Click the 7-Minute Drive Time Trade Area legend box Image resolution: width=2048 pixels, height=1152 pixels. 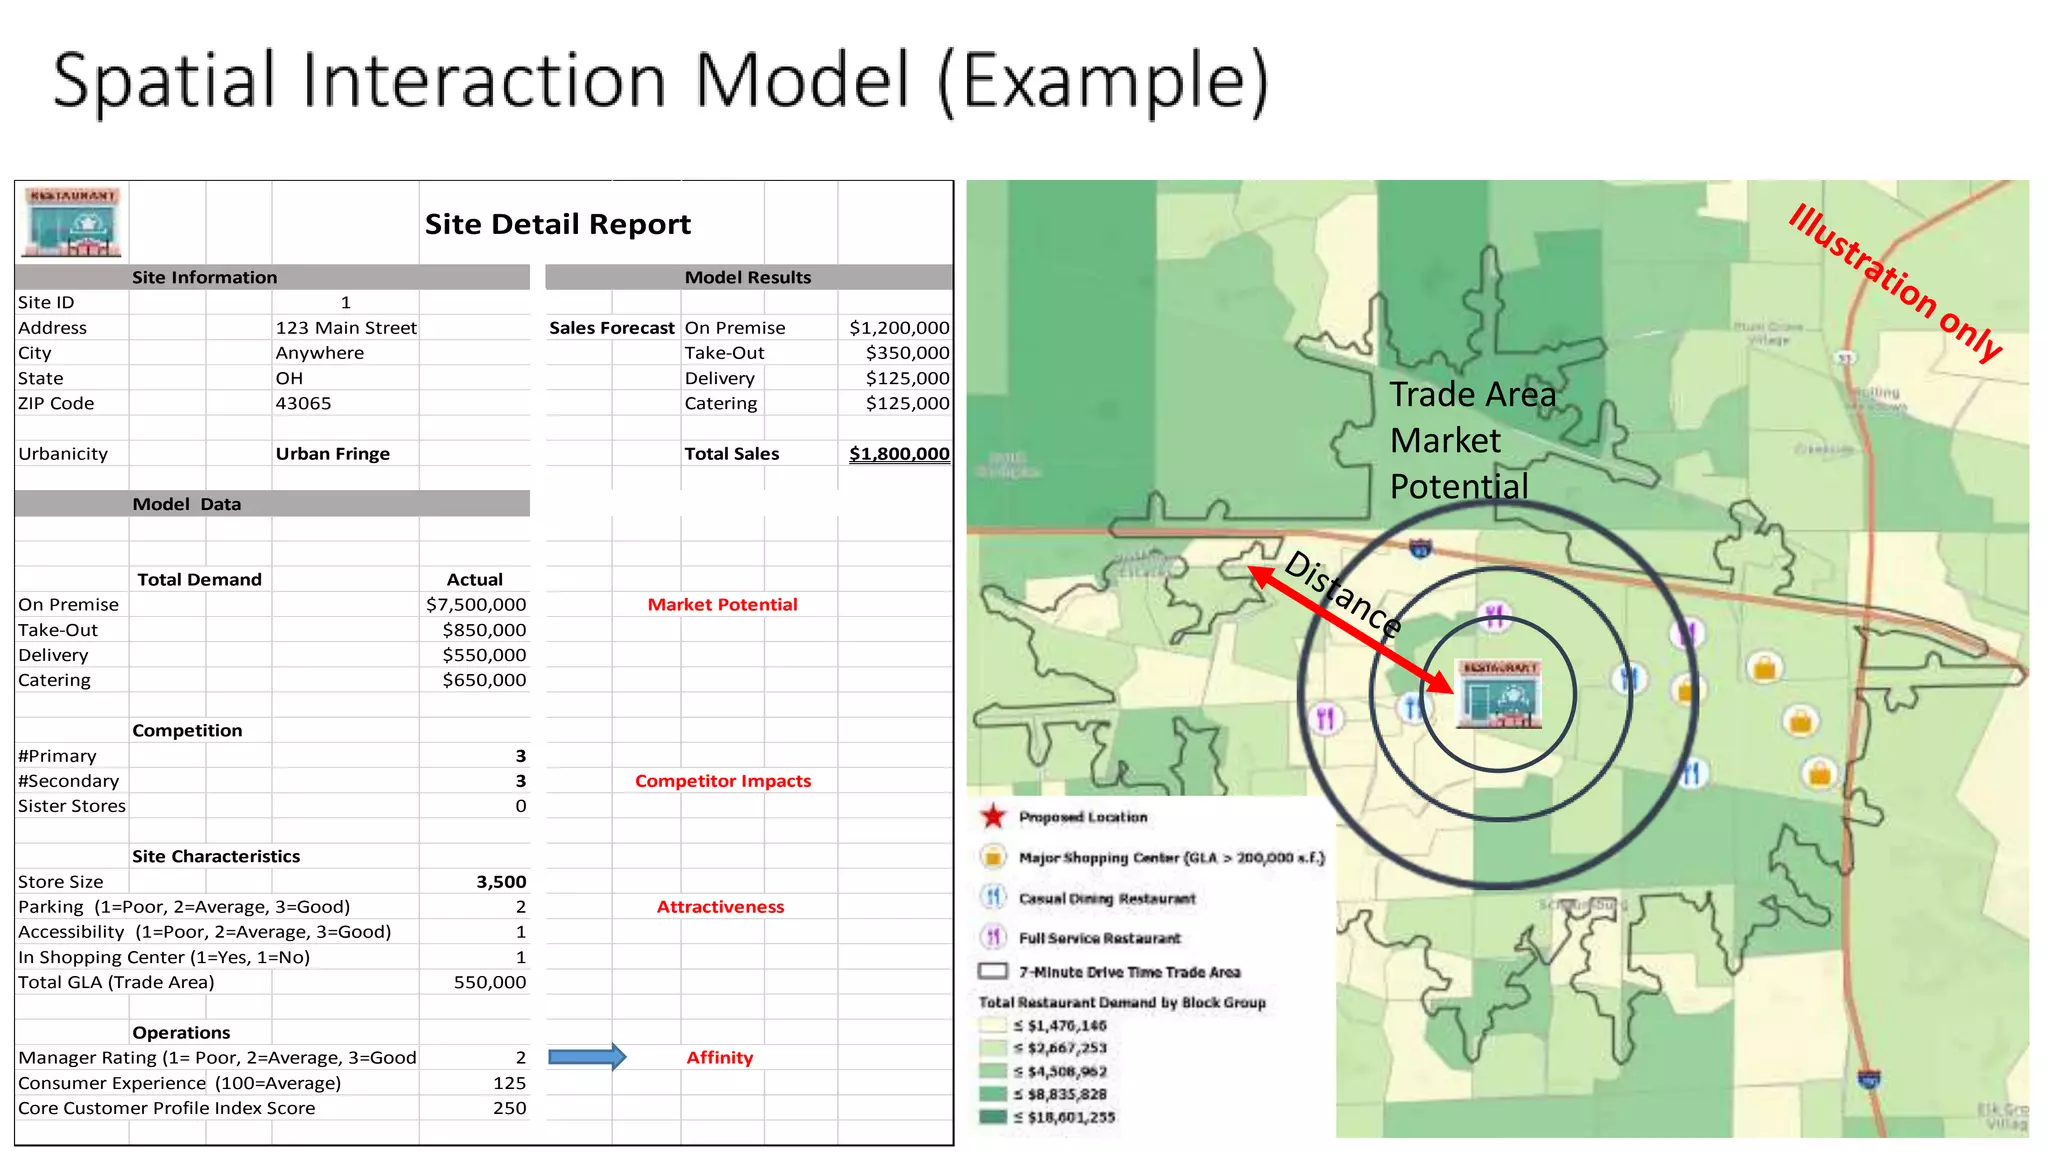click(x=993, y=971)
